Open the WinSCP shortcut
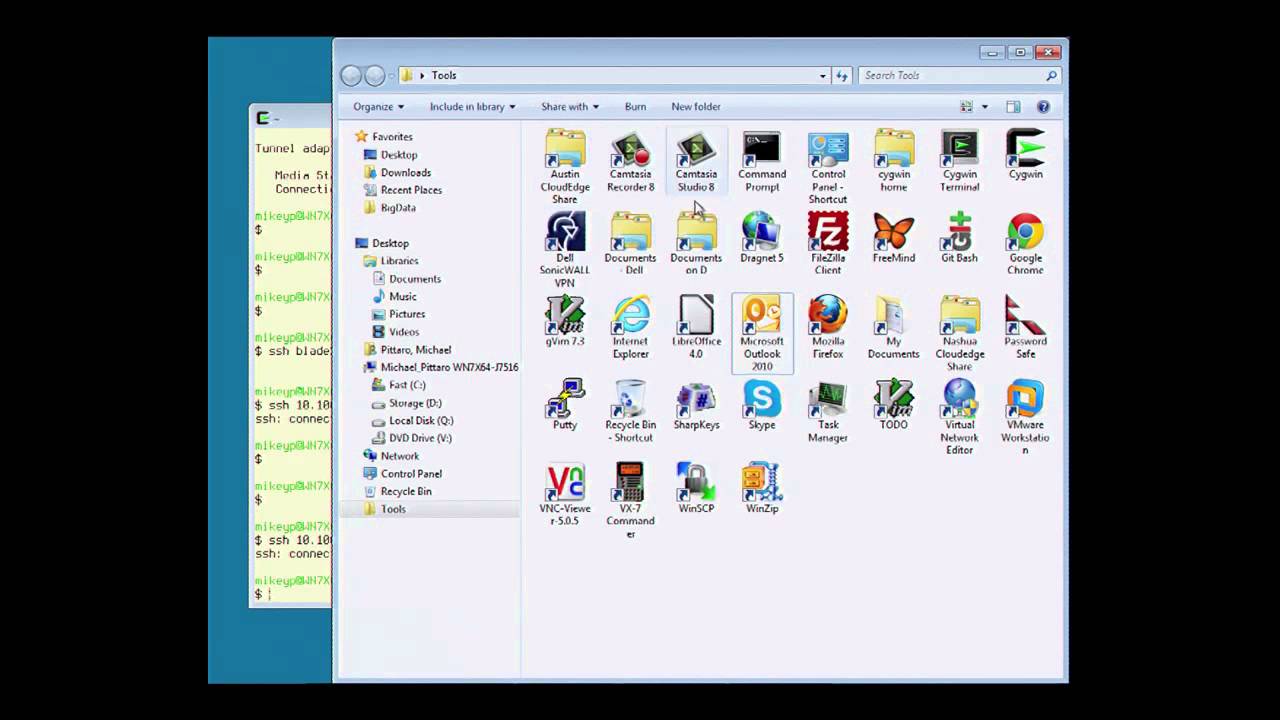The height and width of the screenshot is (720, 1280). (x=696, y=488)
